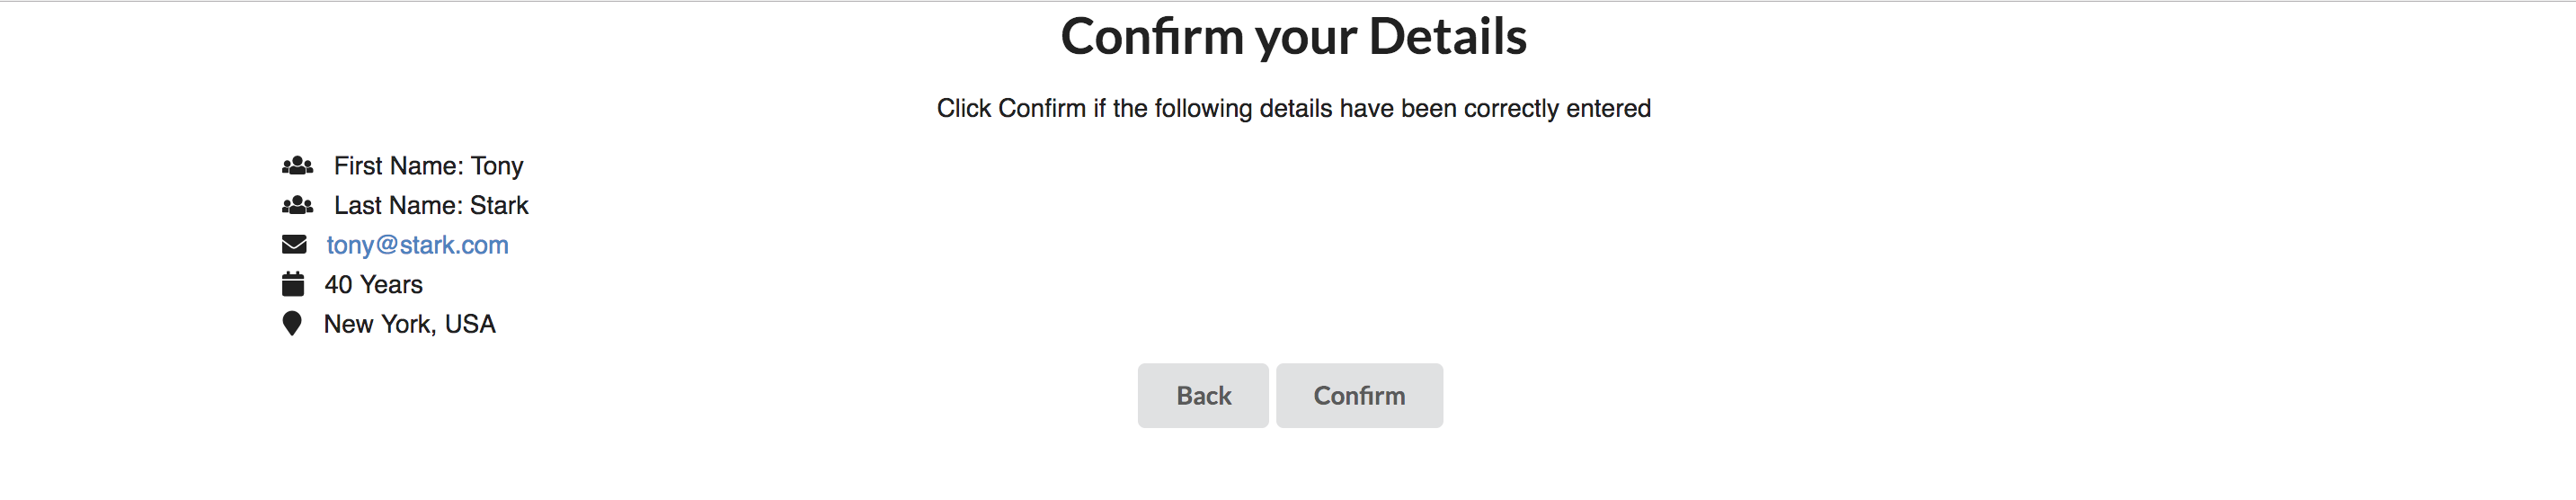2576x500 pixels.
Task: Click the word Stark in Last Name
Action: (x=499, y=206)
